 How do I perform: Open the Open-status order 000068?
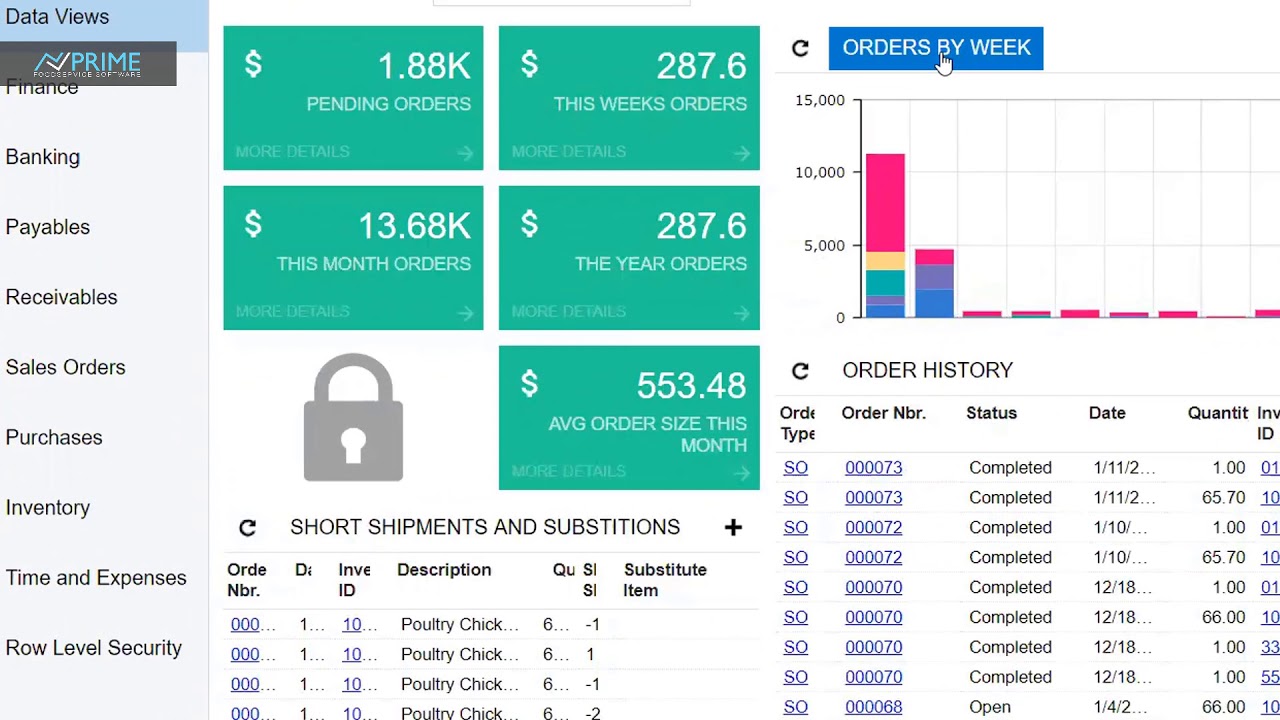[873, 707]
